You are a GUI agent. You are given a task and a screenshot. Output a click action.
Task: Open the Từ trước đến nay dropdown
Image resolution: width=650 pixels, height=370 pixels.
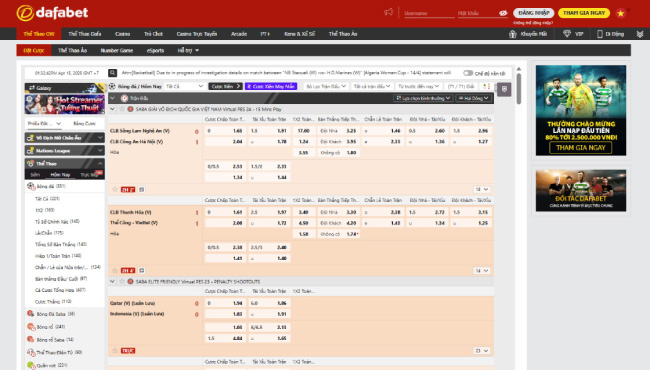point(418,86)
